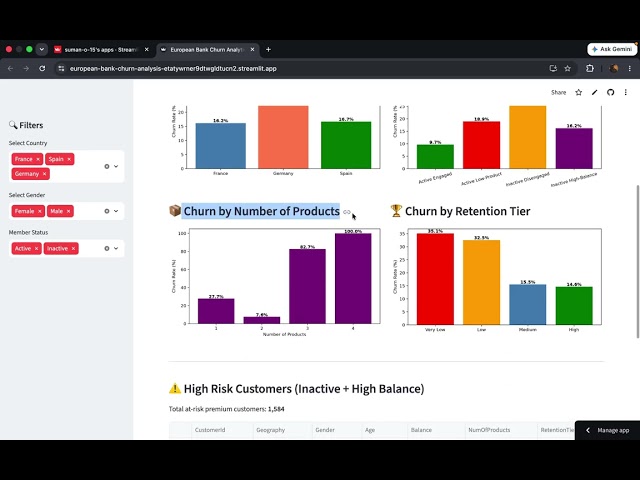Remove the Spain country tag
This screenshot has width=640, height=480.
[69, 159]
